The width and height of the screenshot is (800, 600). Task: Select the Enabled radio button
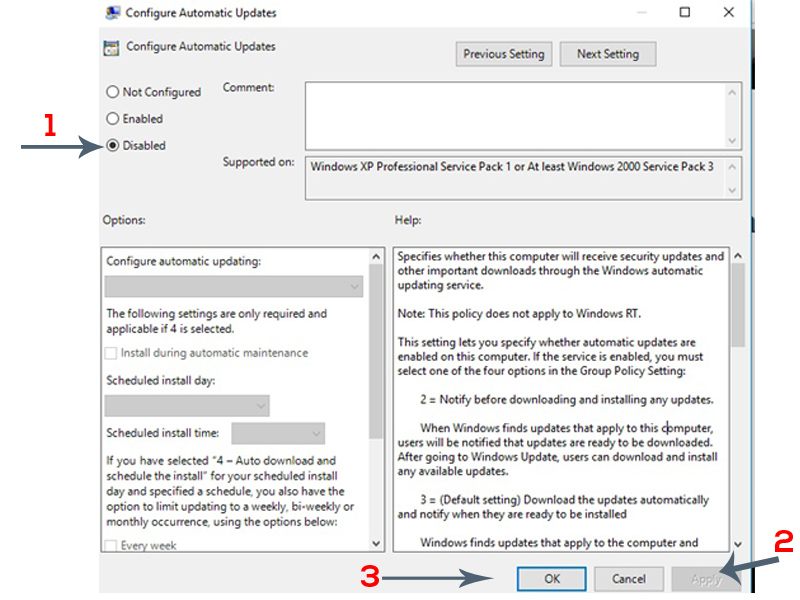click(112, 119)
